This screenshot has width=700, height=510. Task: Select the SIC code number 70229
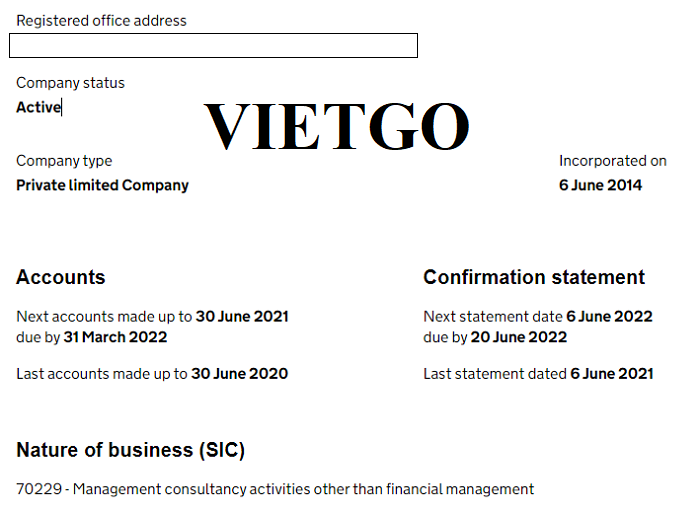tap(39, 489)
